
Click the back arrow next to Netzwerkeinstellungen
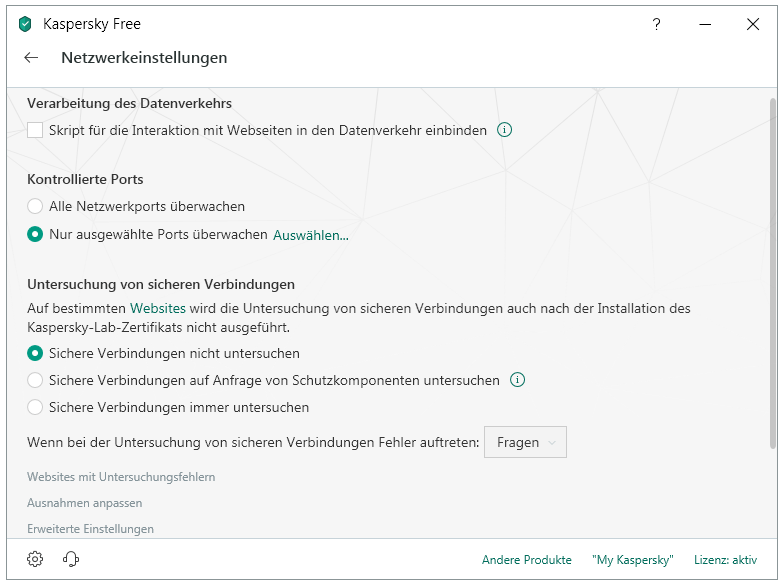click(31, 58)
